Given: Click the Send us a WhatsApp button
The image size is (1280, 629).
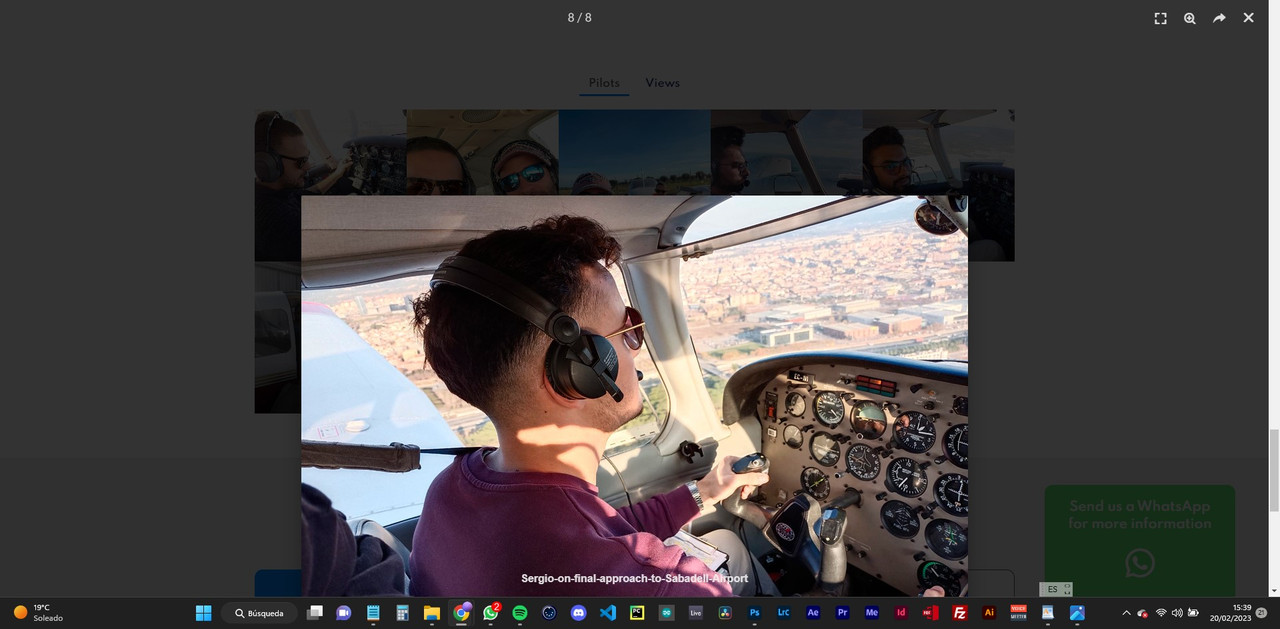Looking at the screenshot, I should click(x=1140, y=540).
